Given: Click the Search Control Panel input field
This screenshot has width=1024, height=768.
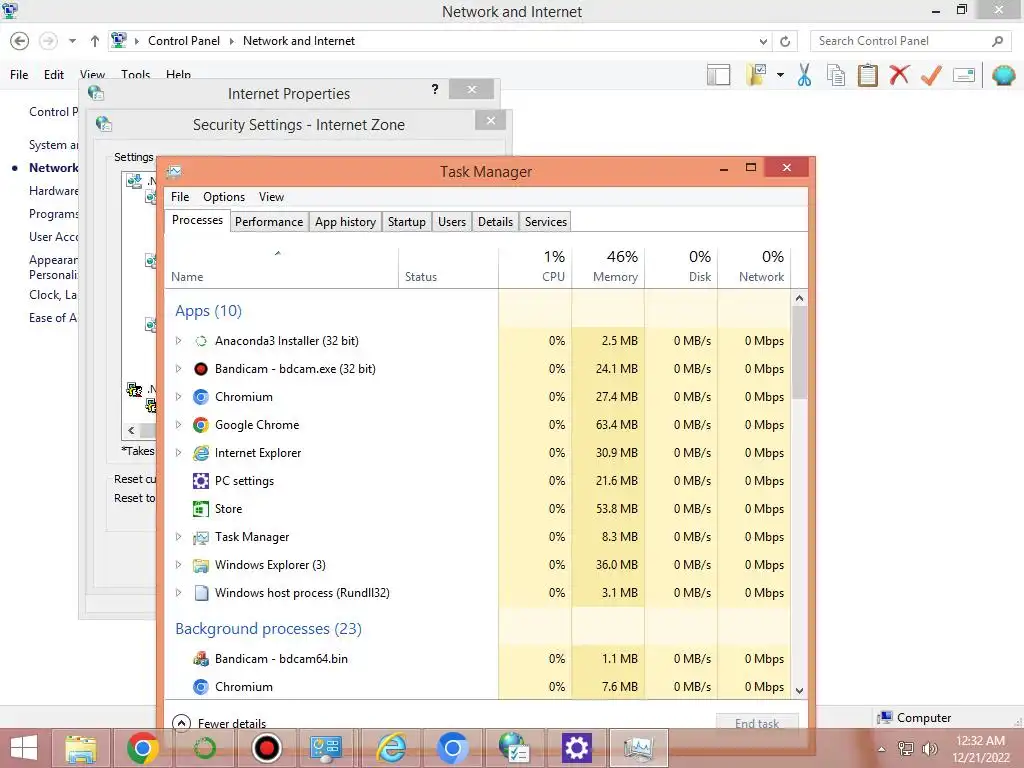Looking at the screenshot, I should [901, 41].
